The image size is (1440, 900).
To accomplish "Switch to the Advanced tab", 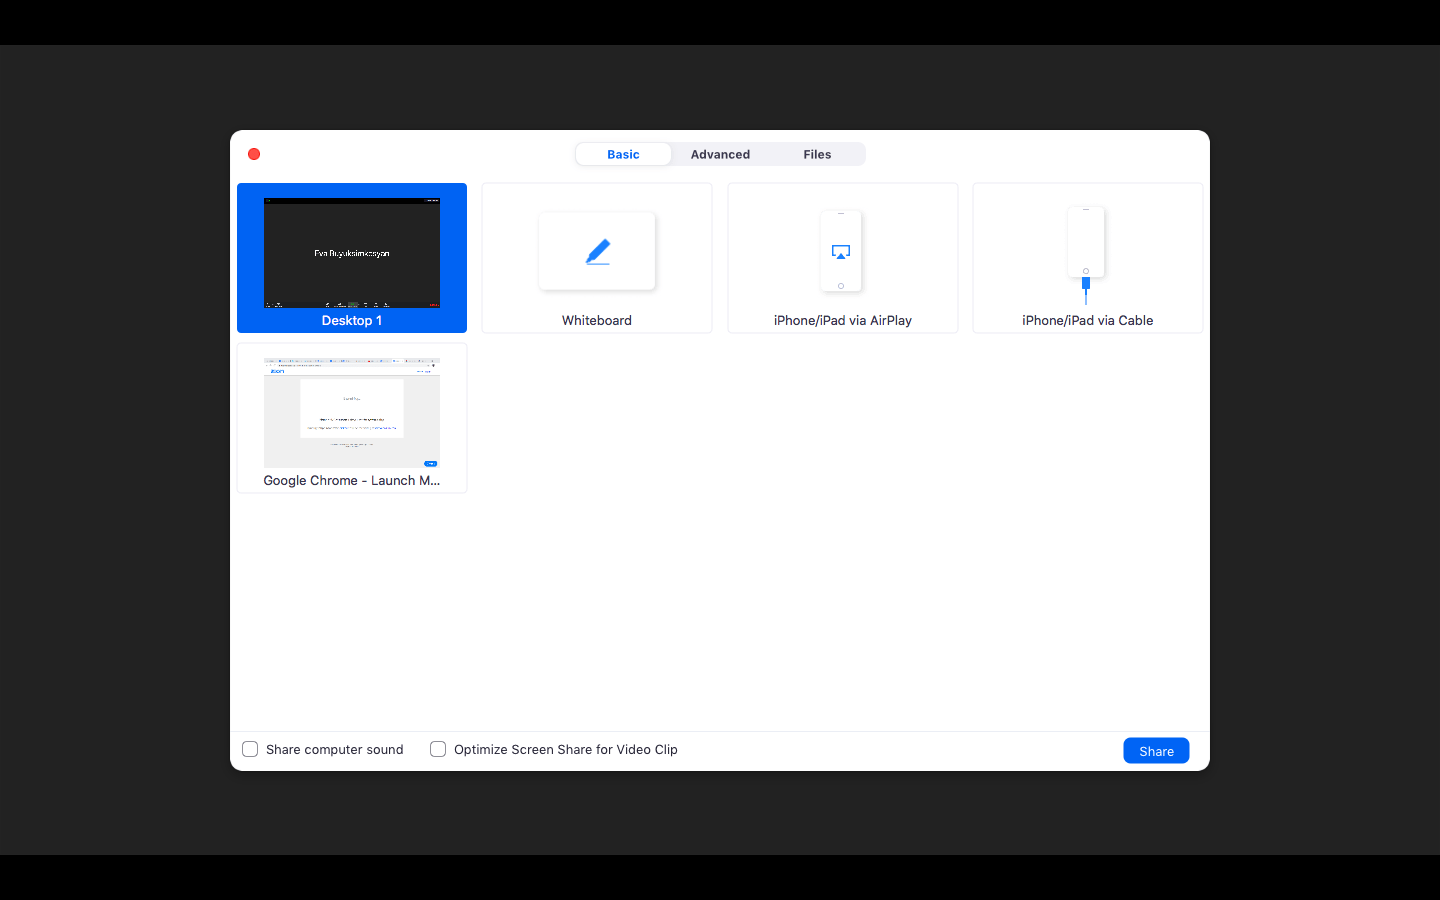I will [720, 154].
